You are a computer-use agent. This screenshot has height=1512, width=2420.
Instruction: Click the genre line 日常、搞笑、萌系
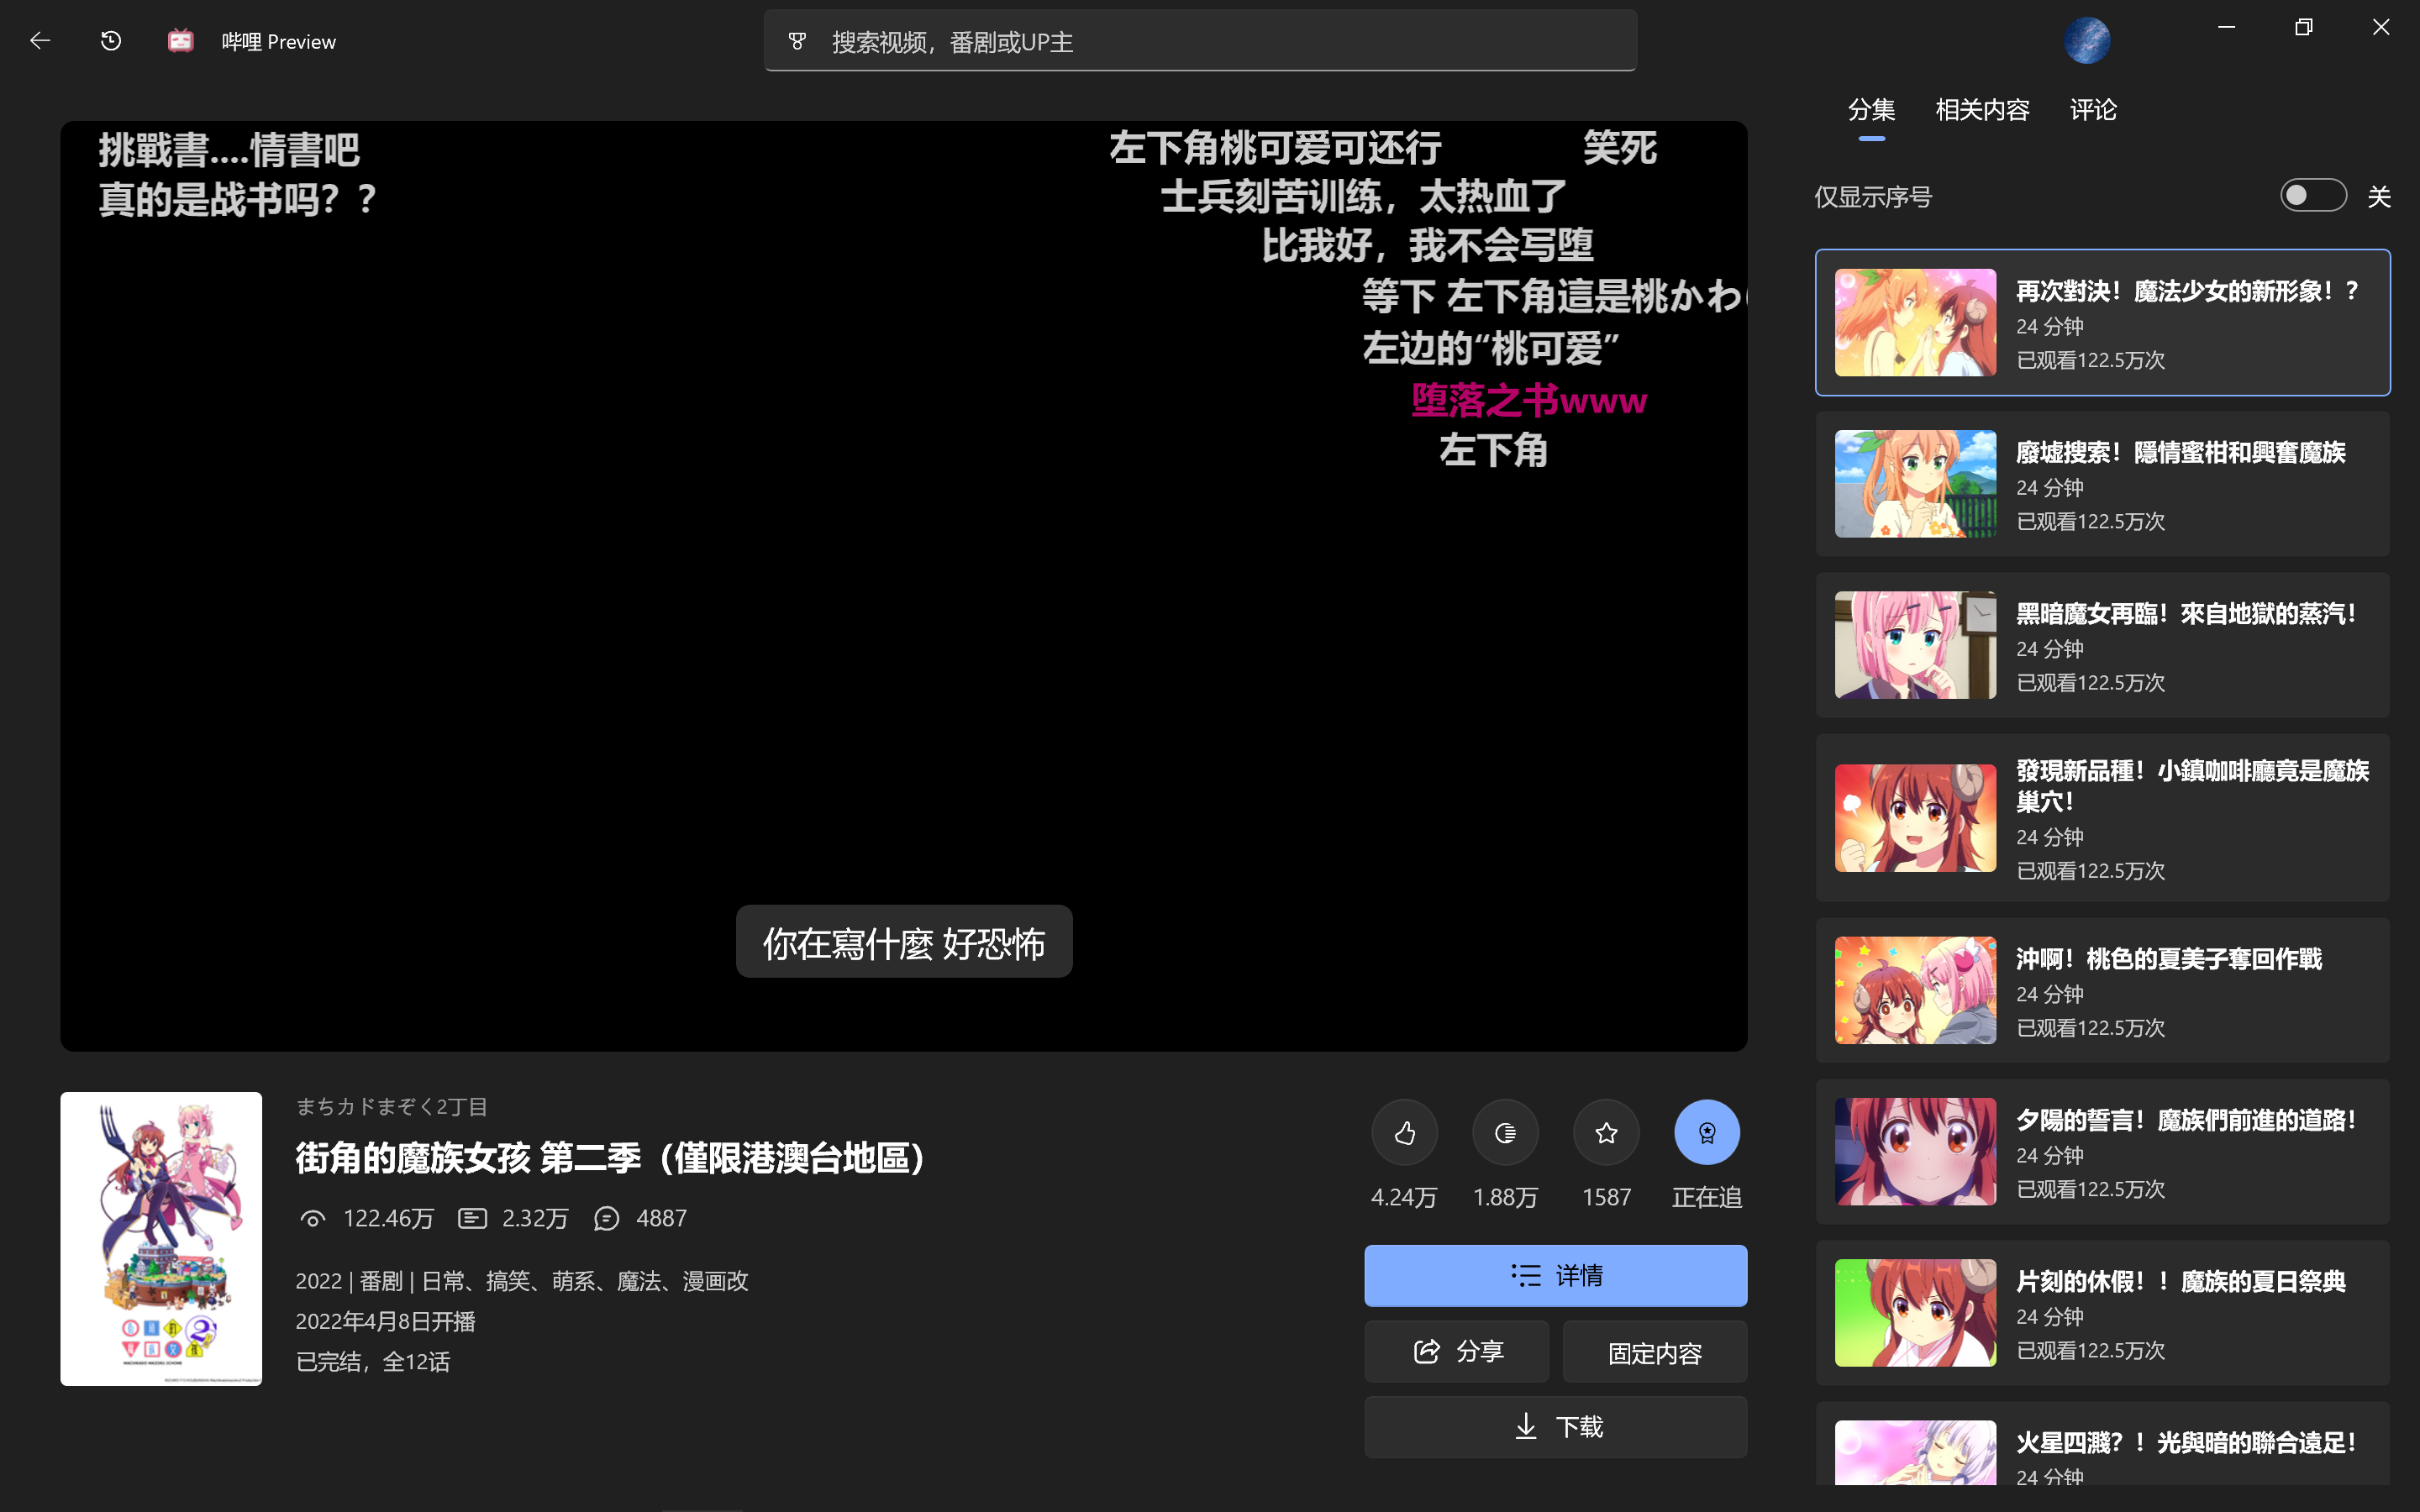click(521, 1281)
